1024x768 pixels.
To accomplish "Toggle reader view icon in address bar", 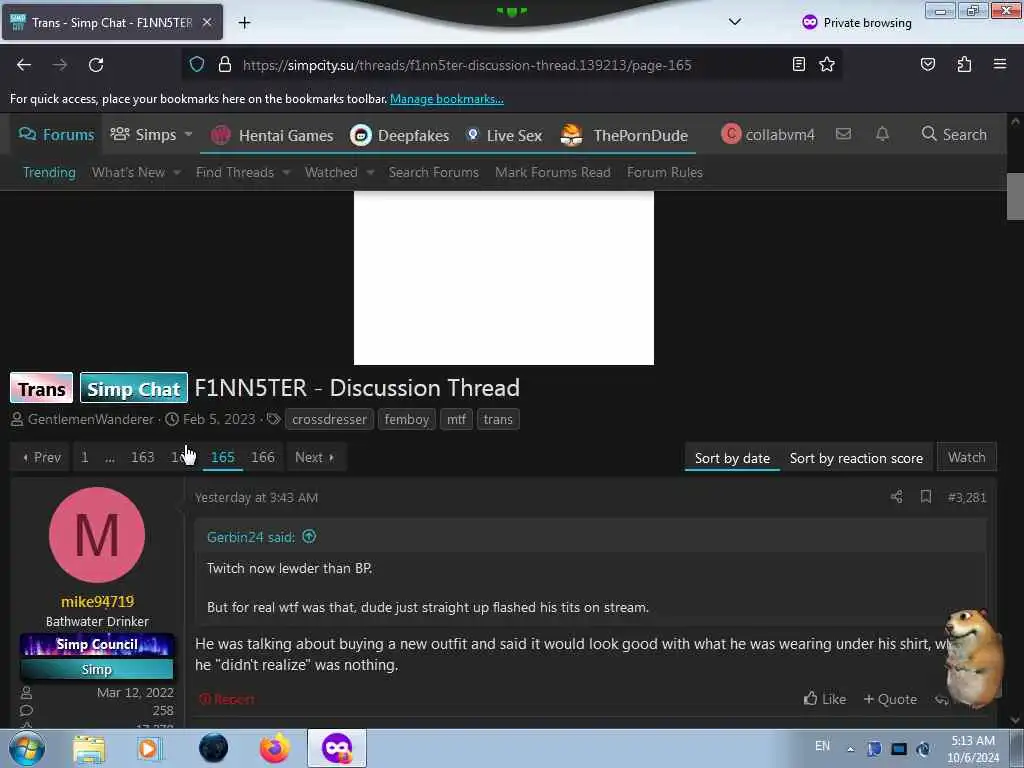I will click(799, 64).
